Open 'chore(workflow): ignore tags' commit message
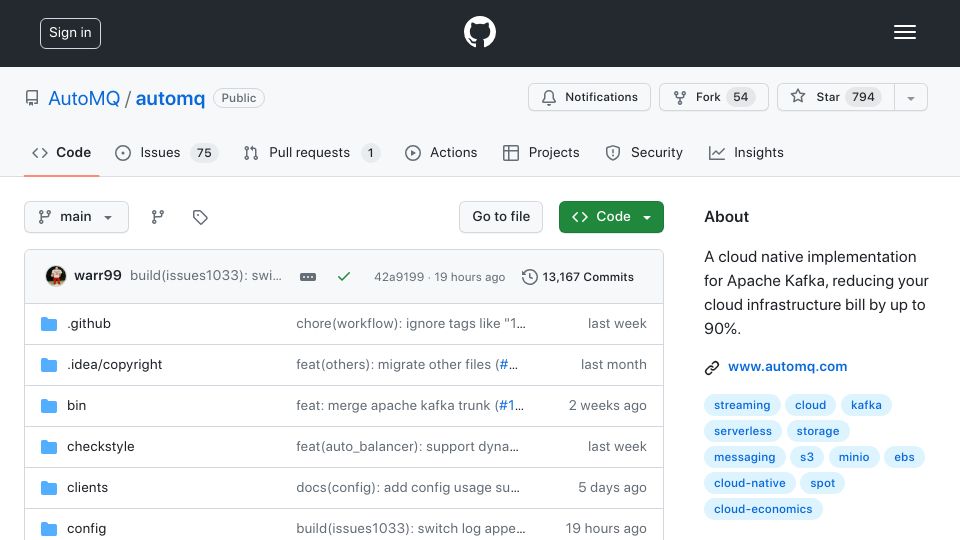960x540 pixels. pos(411,323)
